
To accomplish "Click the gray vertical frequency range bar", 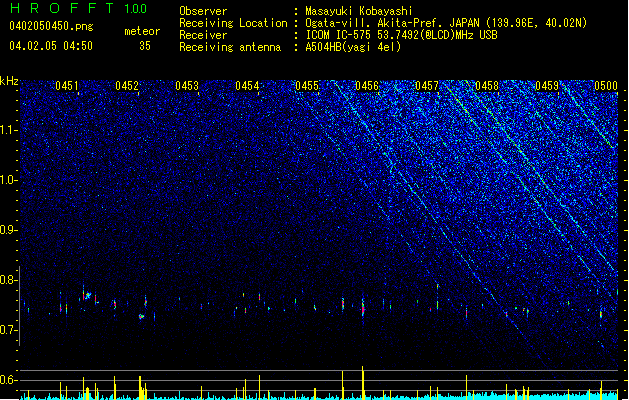I will pos(19,305).
